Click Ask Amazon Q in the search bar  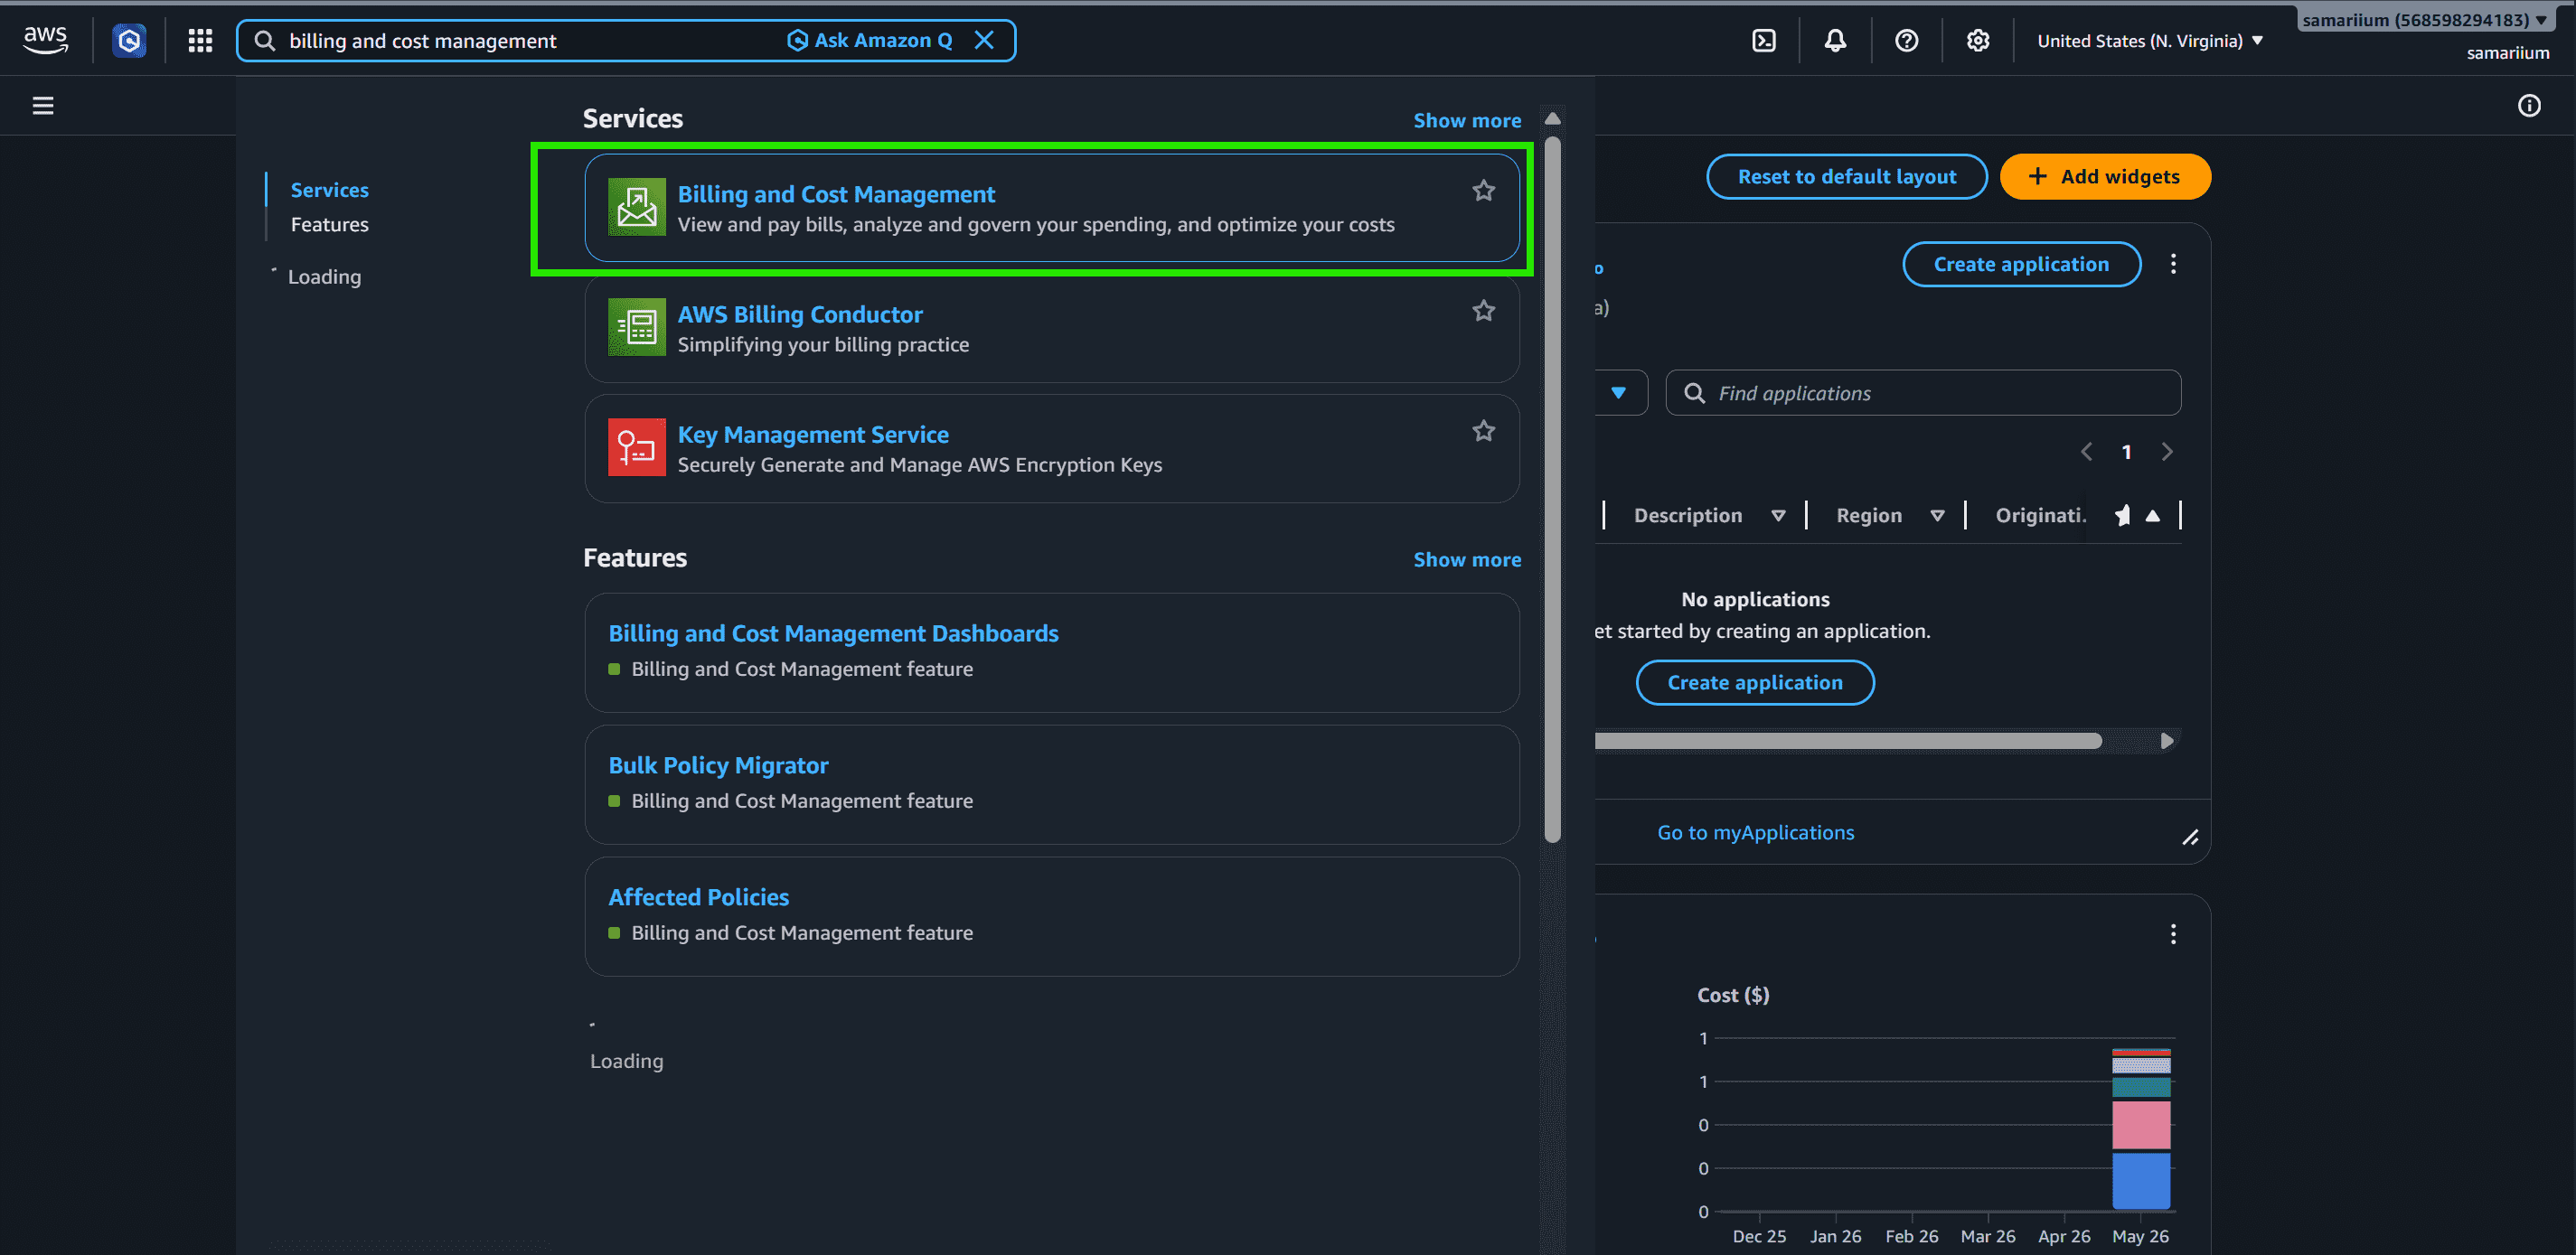point(870,40)
